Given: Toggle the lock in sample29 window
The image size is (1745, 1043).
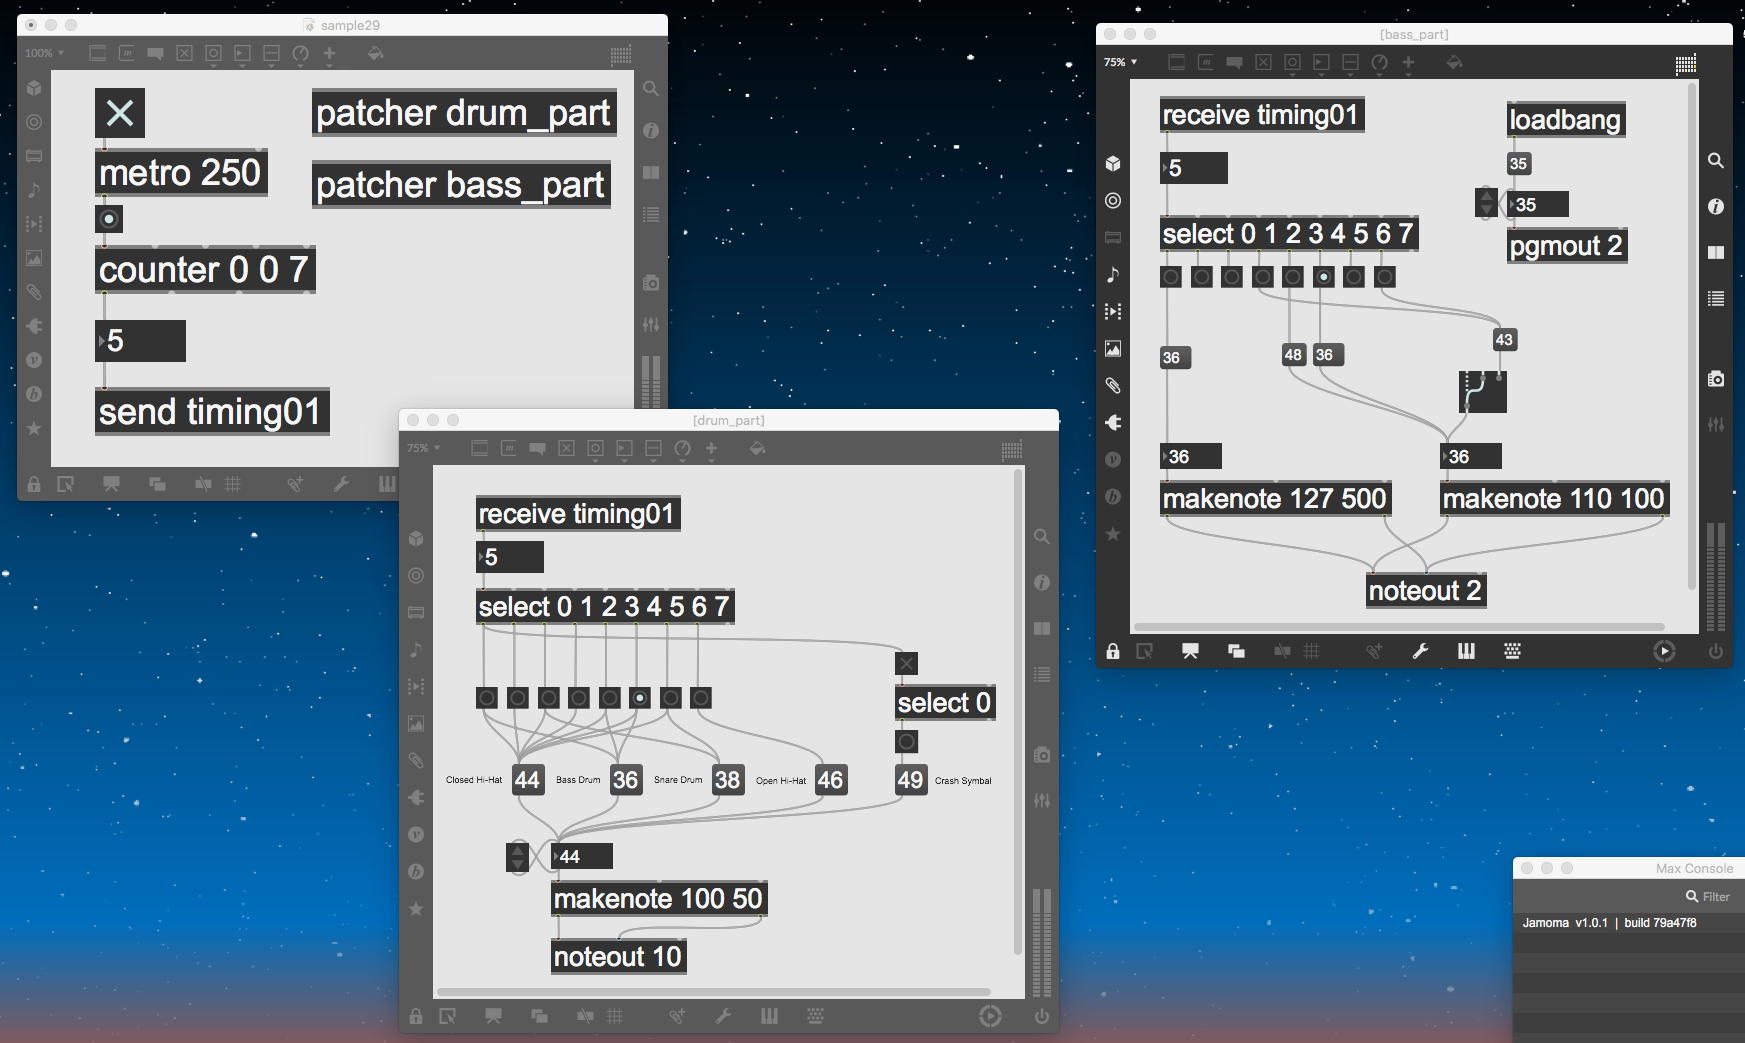Looking at the screenshot, I should tap(34, 484).
